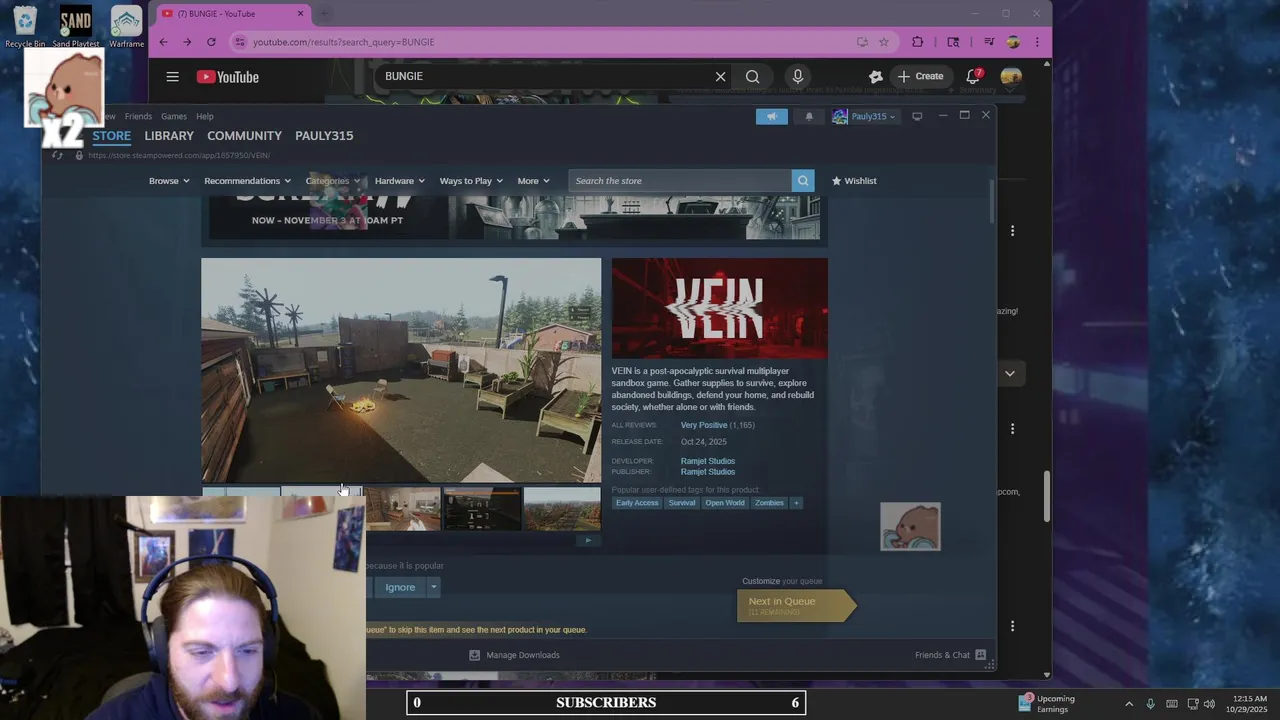Expand the Recommendations dropdown
The height and width of the screenshot is (720, 1280).
[x=247, y=181]
